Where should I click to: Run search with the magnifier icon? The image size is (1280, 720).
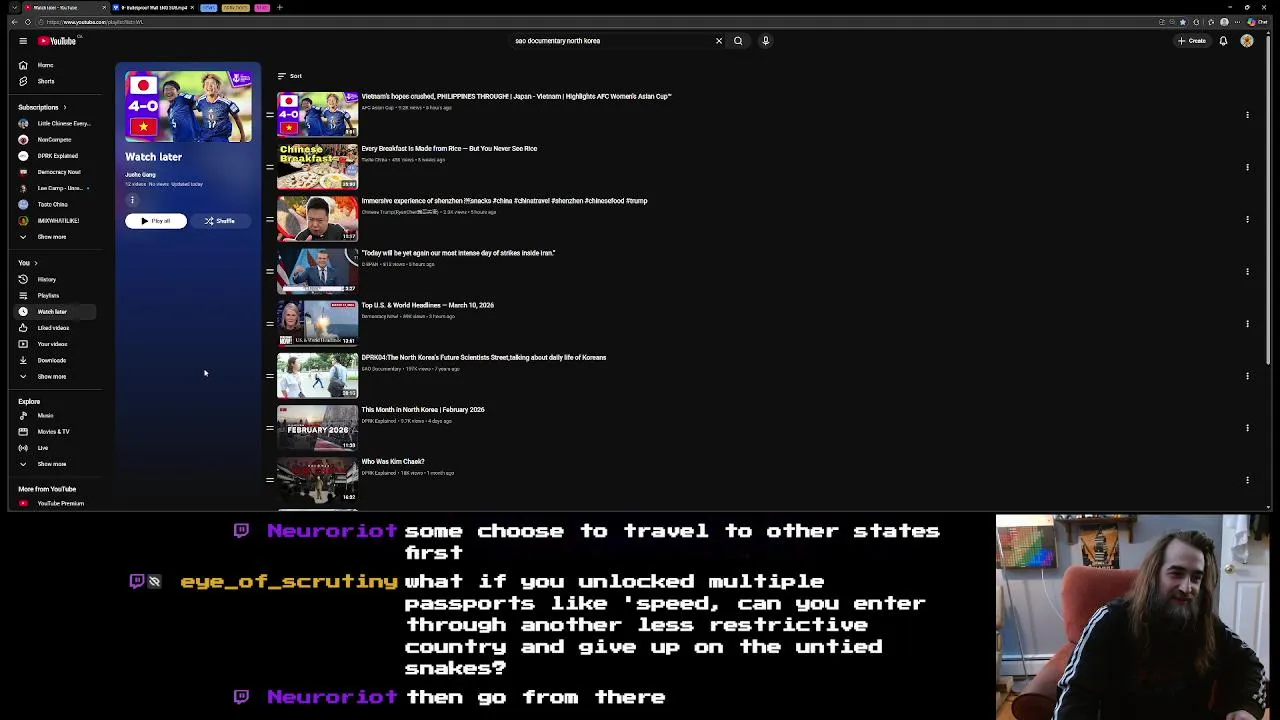click(x=738, y=41)
